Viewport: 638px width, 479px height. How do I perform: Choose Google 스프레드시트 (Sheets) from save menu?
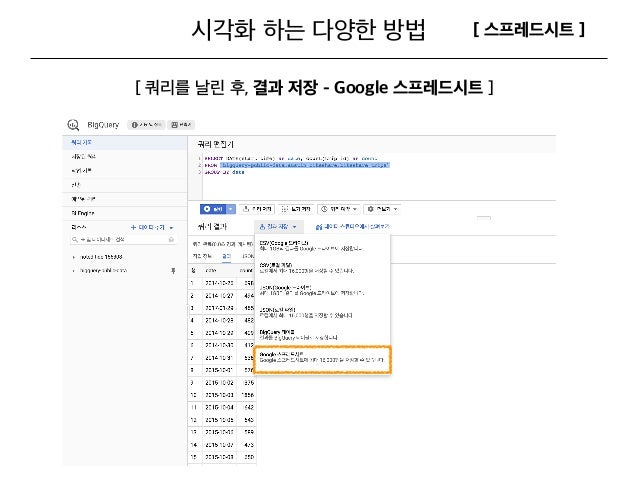click(322, 359)
